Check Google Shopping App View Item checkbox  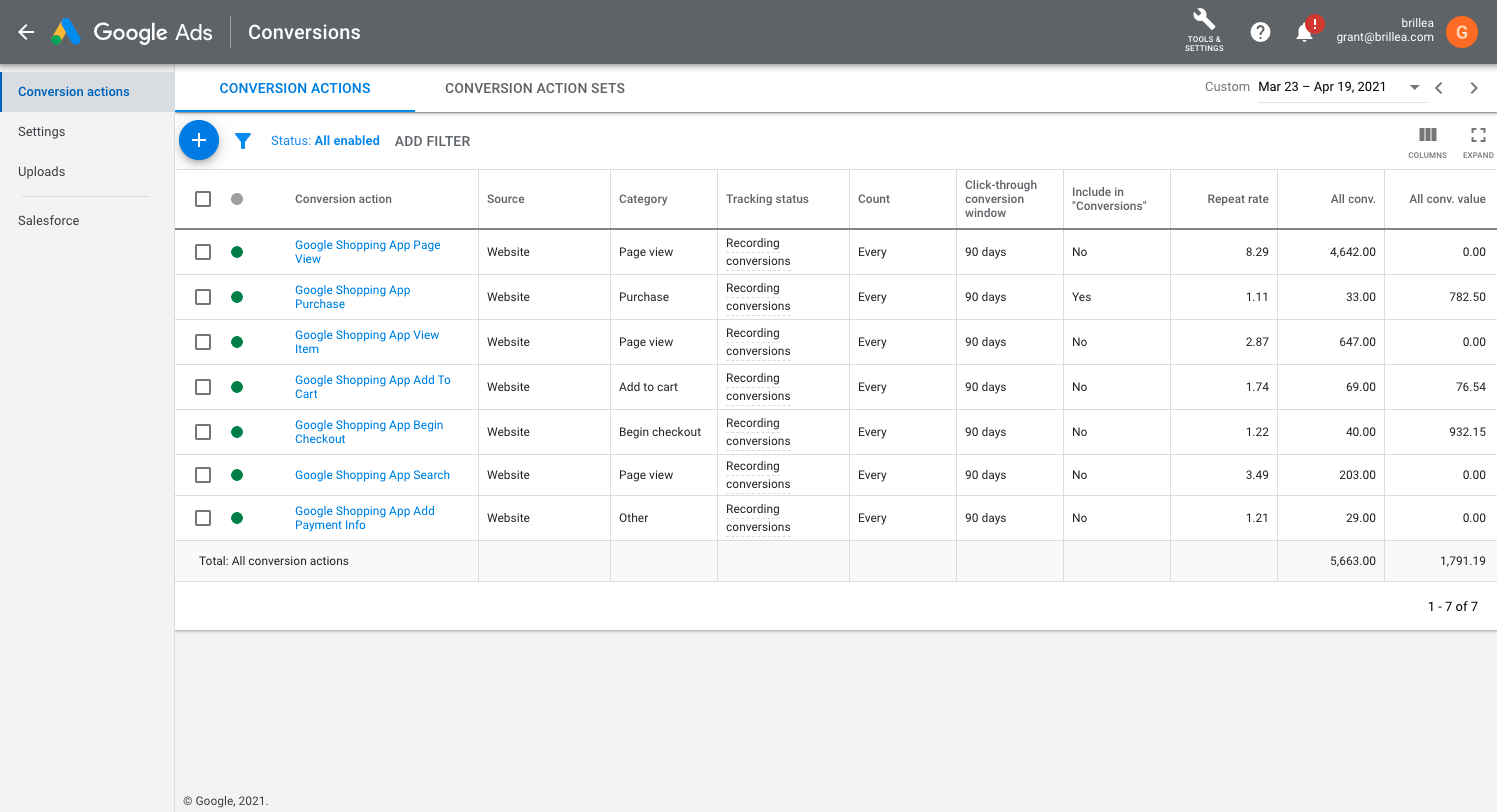(203, 342)
